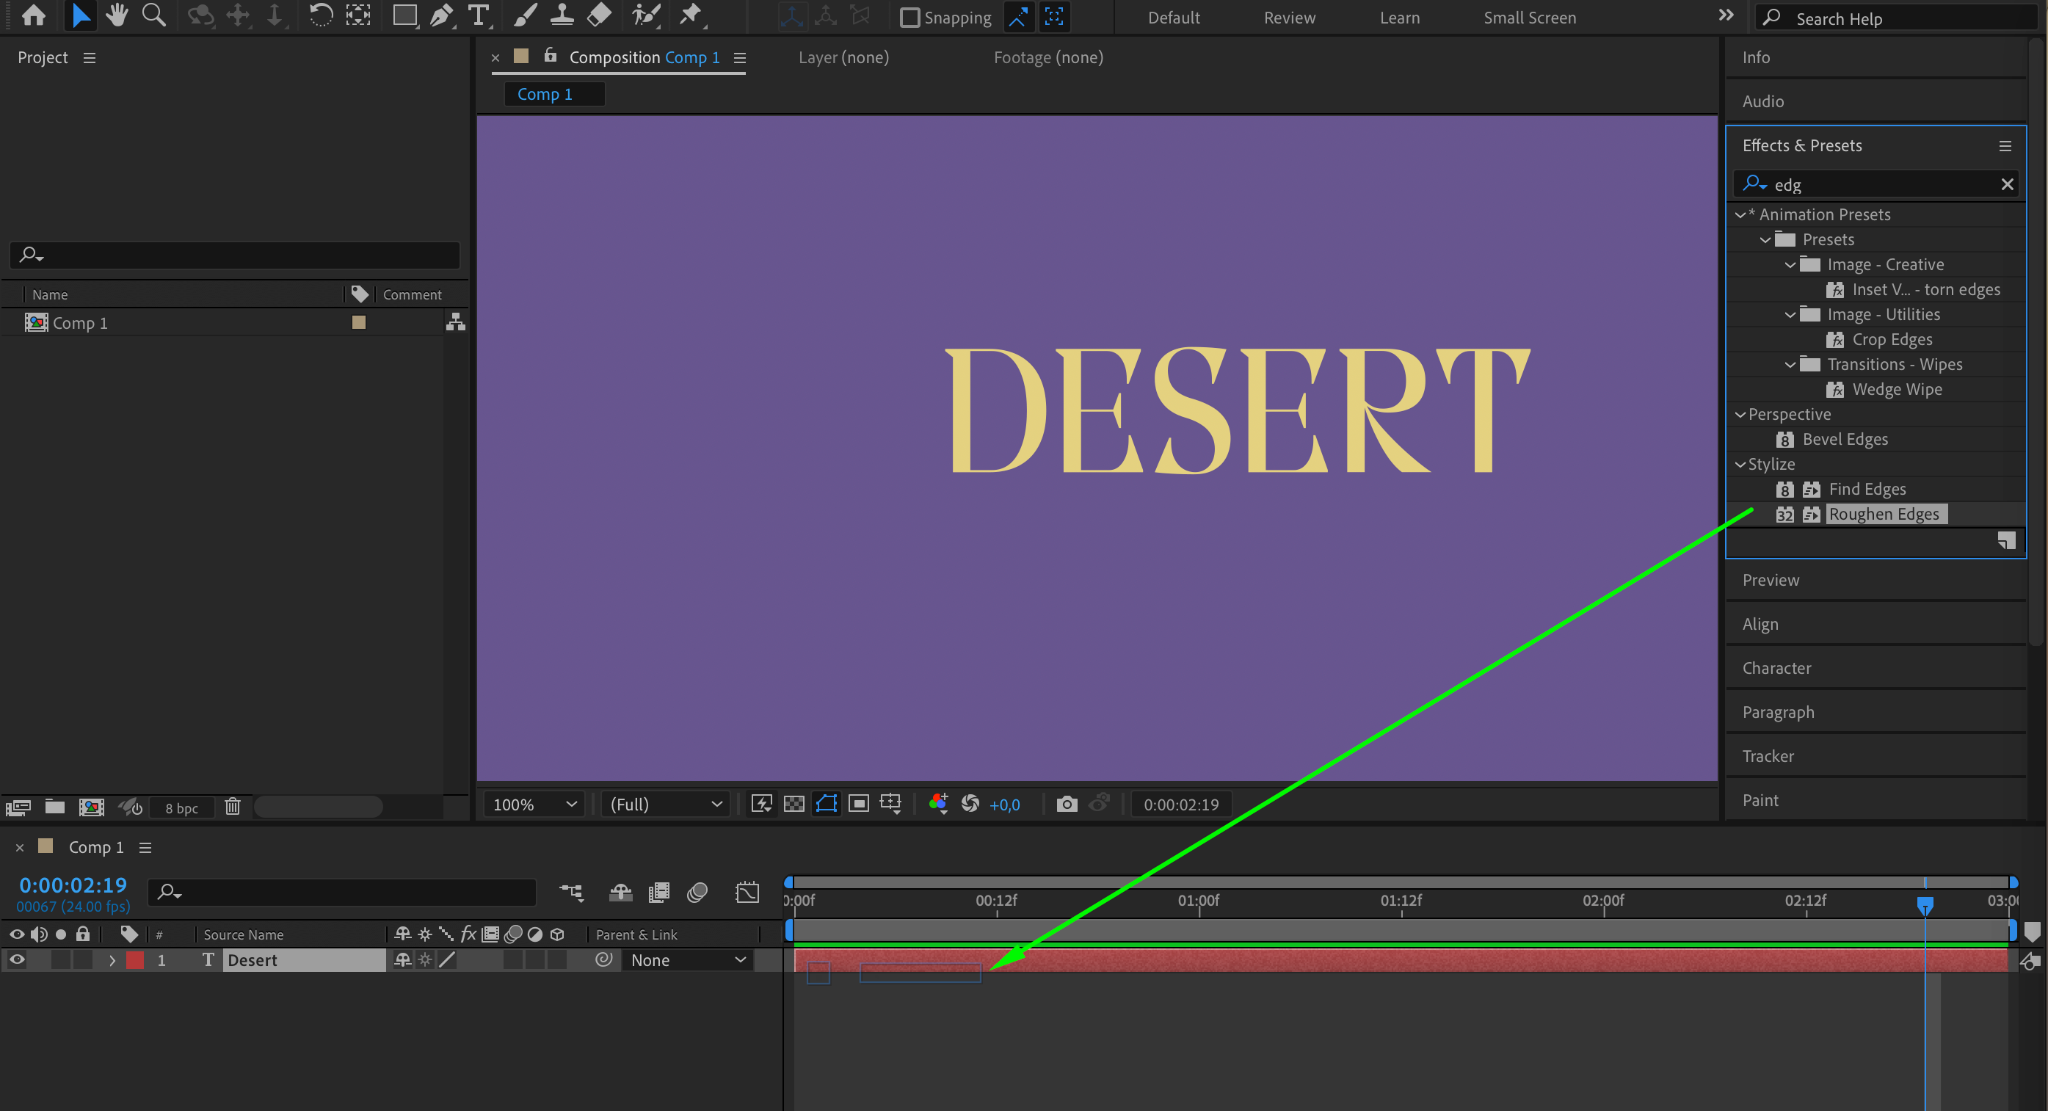The image size is (2048, 1111).
Task: Click the delete trash icon in Project panel
Action: click(233, 807)
